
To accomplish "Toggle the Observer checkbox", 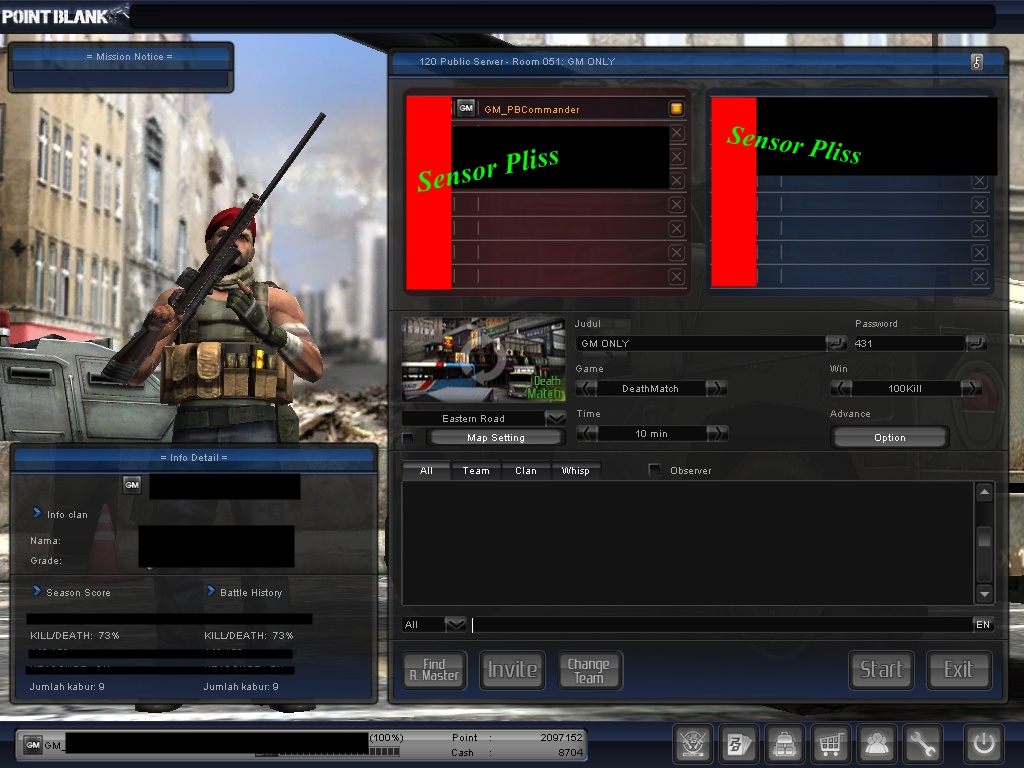I will [x=654, y=470].
